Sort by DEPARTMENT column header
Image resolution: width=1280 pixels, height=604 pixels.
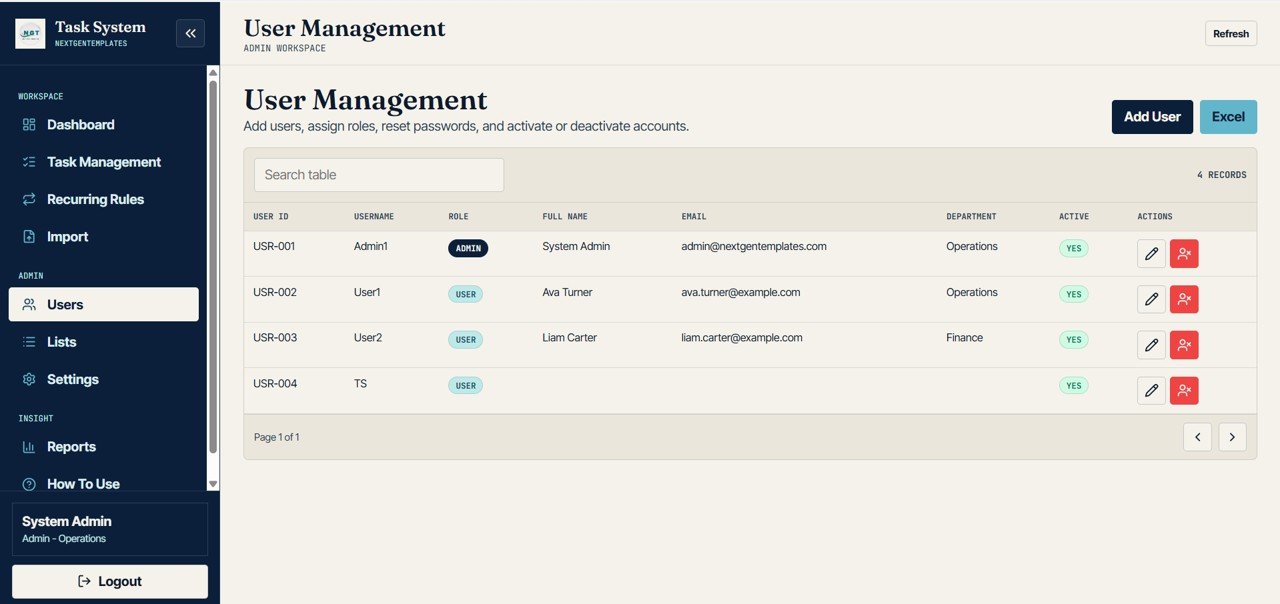(971, 217)
